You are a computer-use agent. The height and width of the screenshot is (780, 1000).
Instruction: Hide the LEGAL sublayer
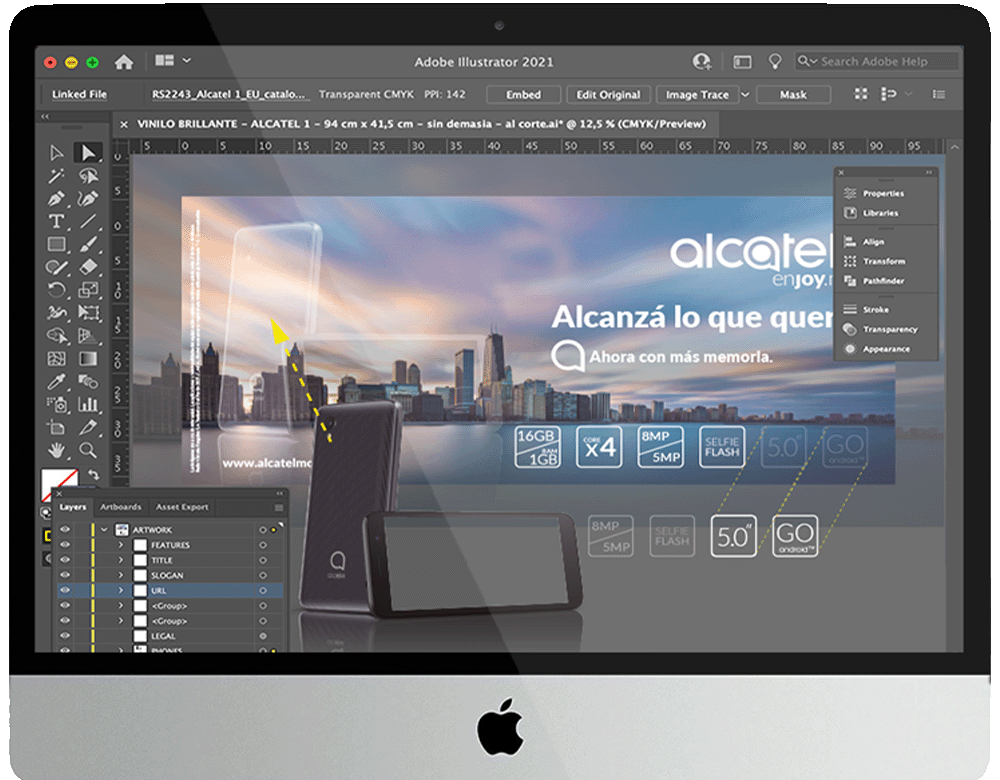coord(65,636)
